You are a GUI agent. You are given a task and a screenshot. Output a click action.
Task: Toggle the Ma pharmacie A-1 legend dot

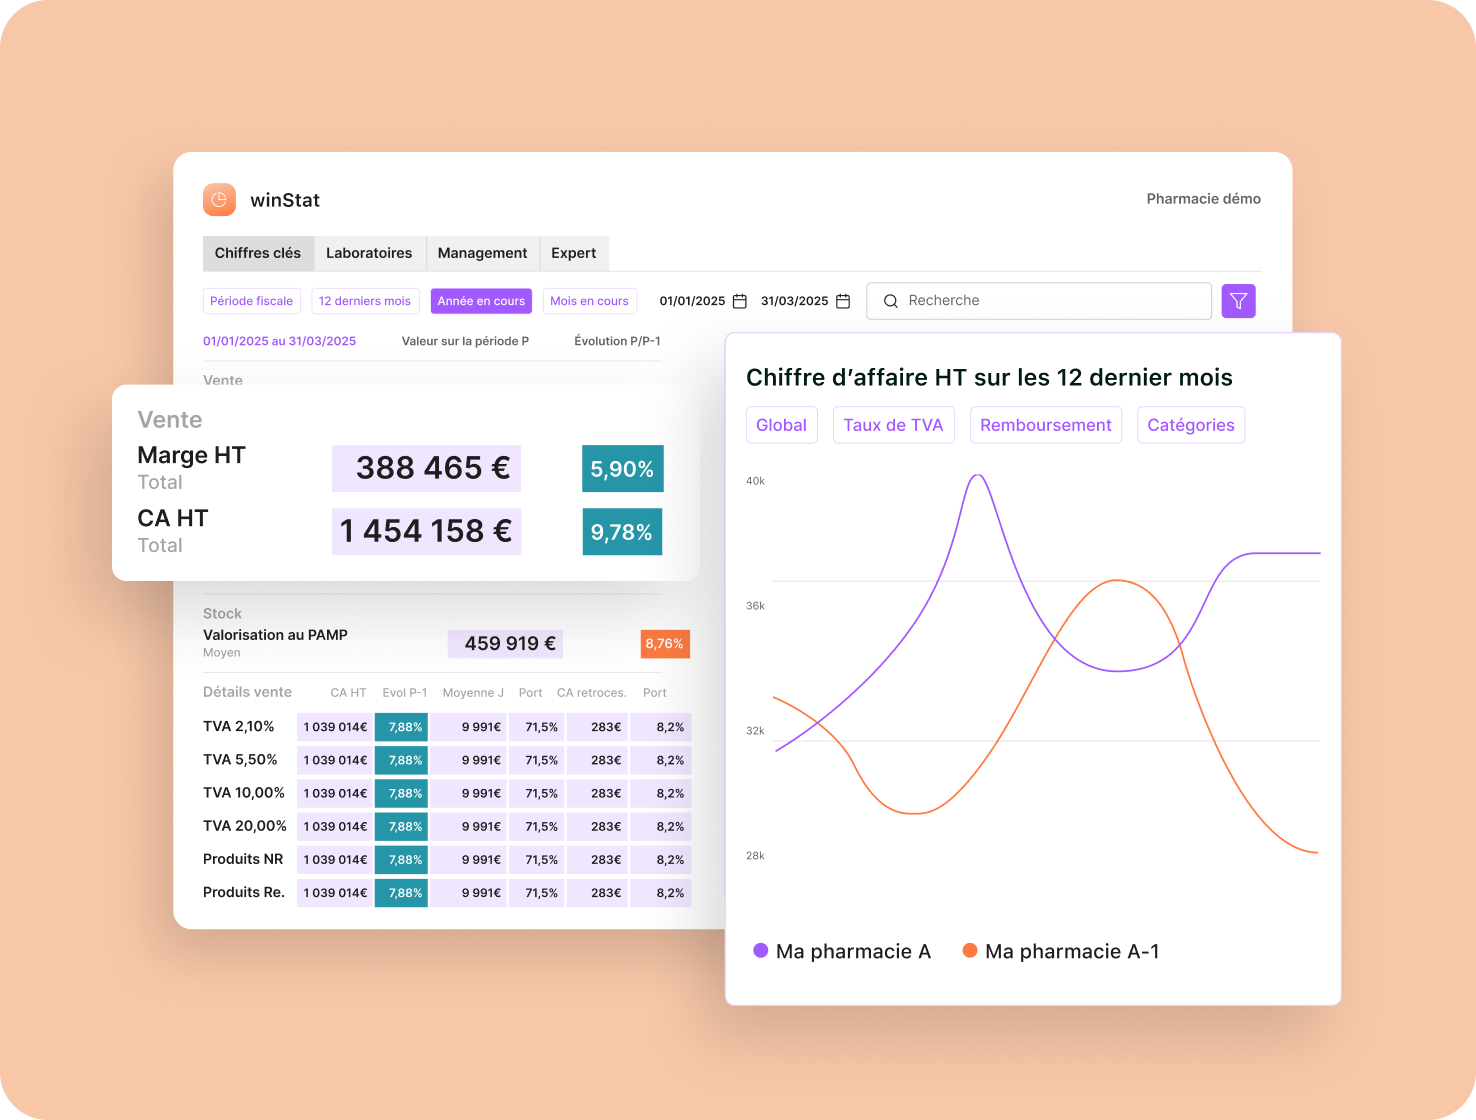click(x=969, y=951)
